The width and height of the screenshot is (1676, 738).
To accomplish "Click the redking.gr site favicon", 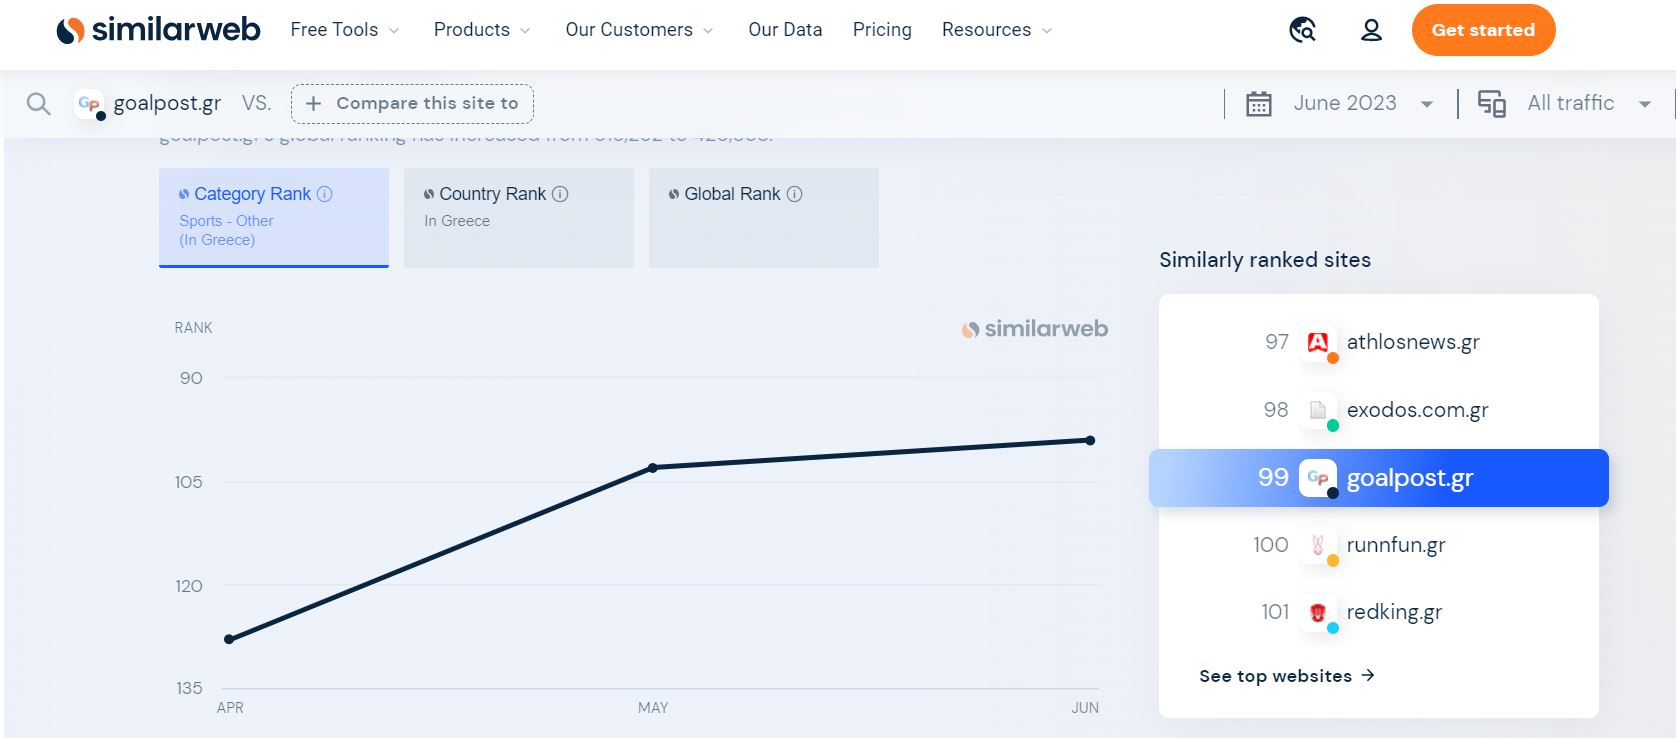I will [x=1318, y=612].
